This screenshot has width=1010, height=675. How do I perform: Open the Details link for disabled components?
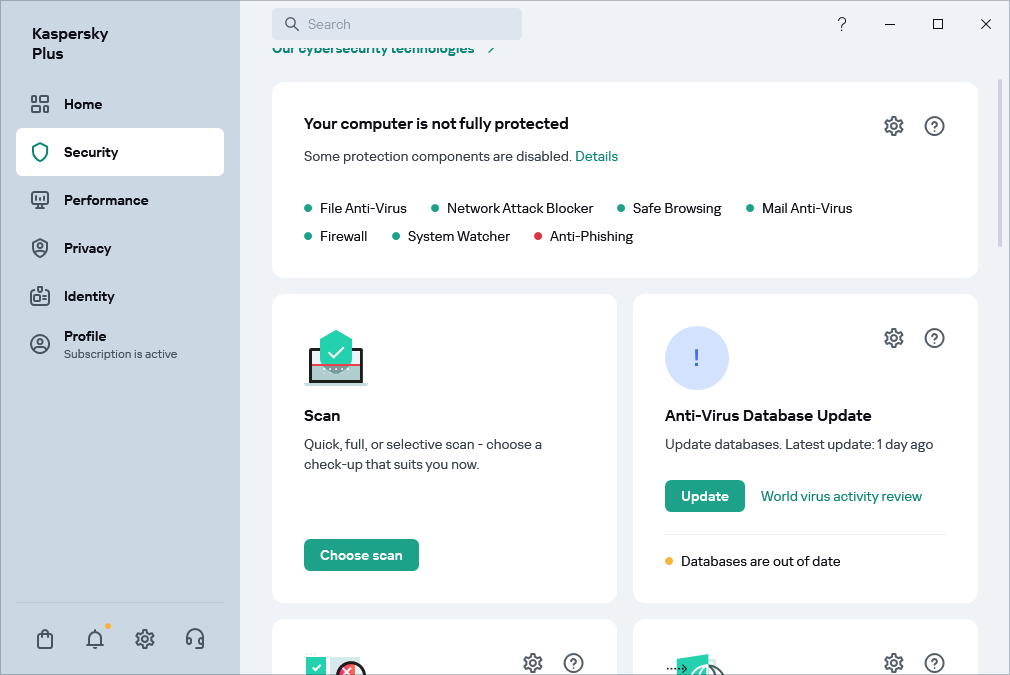[596, 156]
